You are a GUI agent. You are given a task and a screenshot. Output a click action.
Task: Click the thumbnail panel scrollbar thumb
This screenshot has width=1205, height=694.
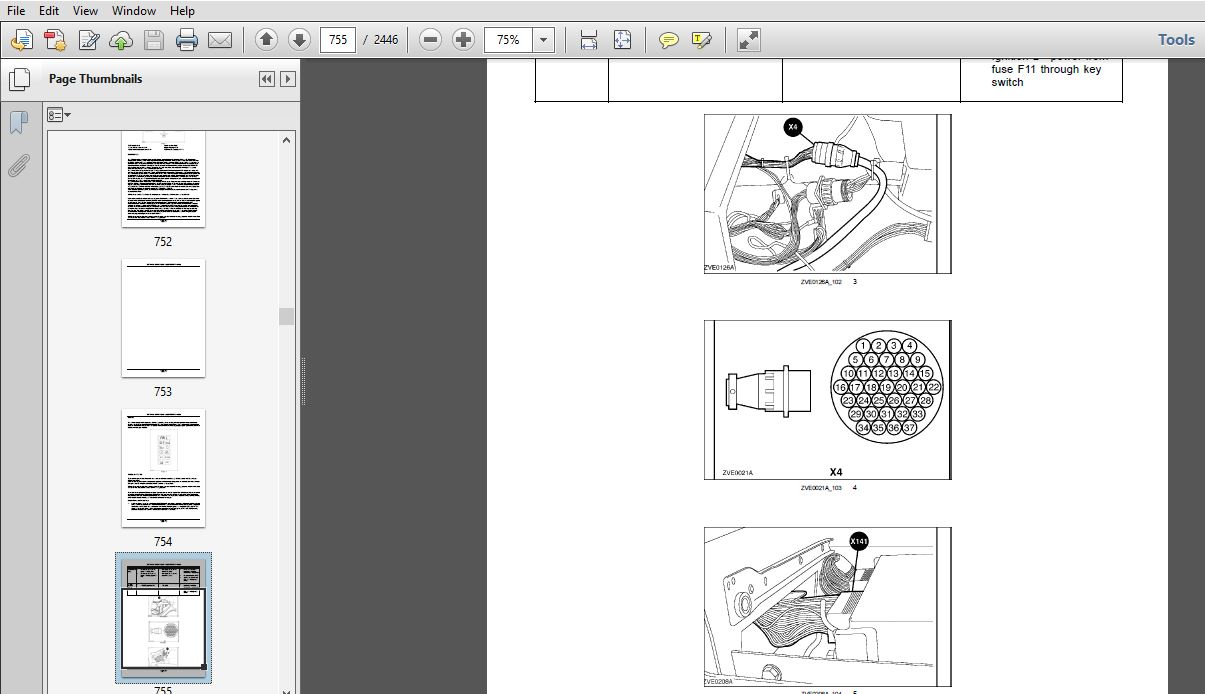(287, 316)
